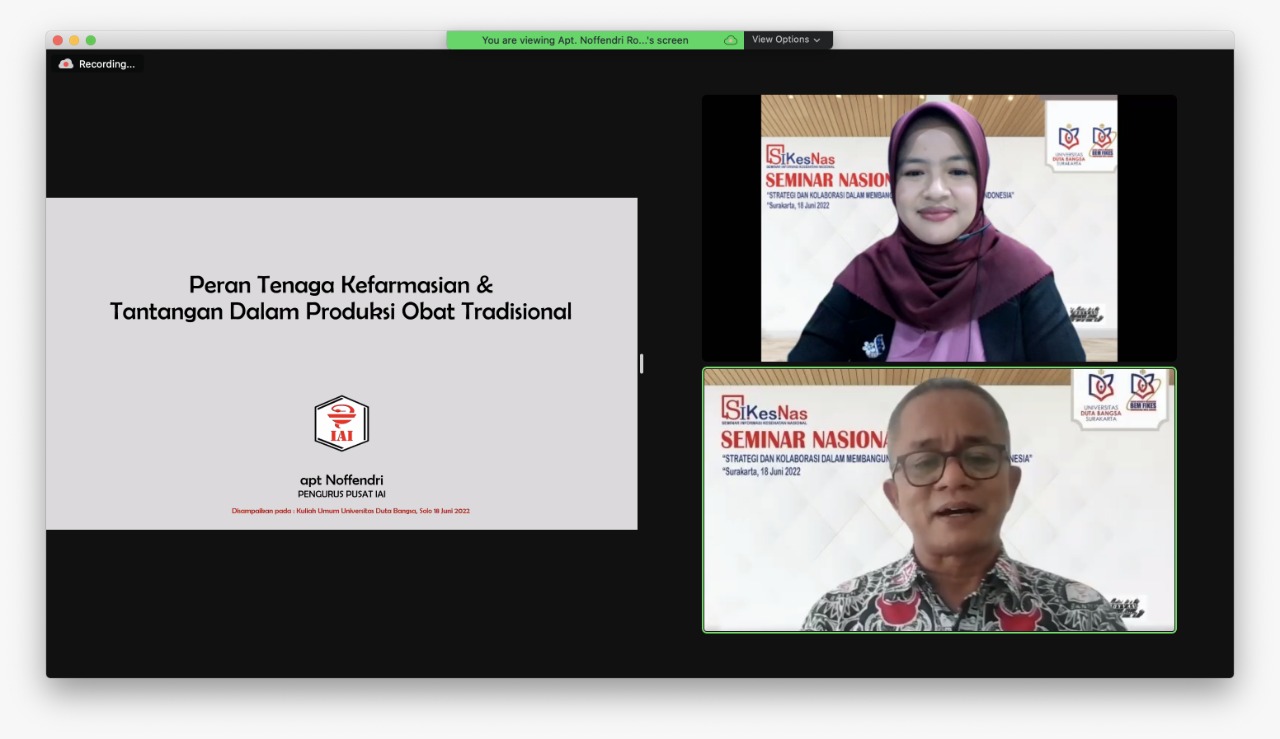This screenshot has height=739, width=1280.
Task: Click the red cloud recording icon
Action: (66, 64)
